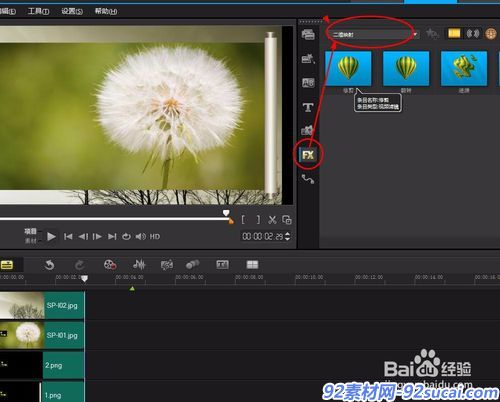Select the SP-I01.jpg clip on timeline
The image size is (500, 402).
pyautogui.click(x=42, y=335)
